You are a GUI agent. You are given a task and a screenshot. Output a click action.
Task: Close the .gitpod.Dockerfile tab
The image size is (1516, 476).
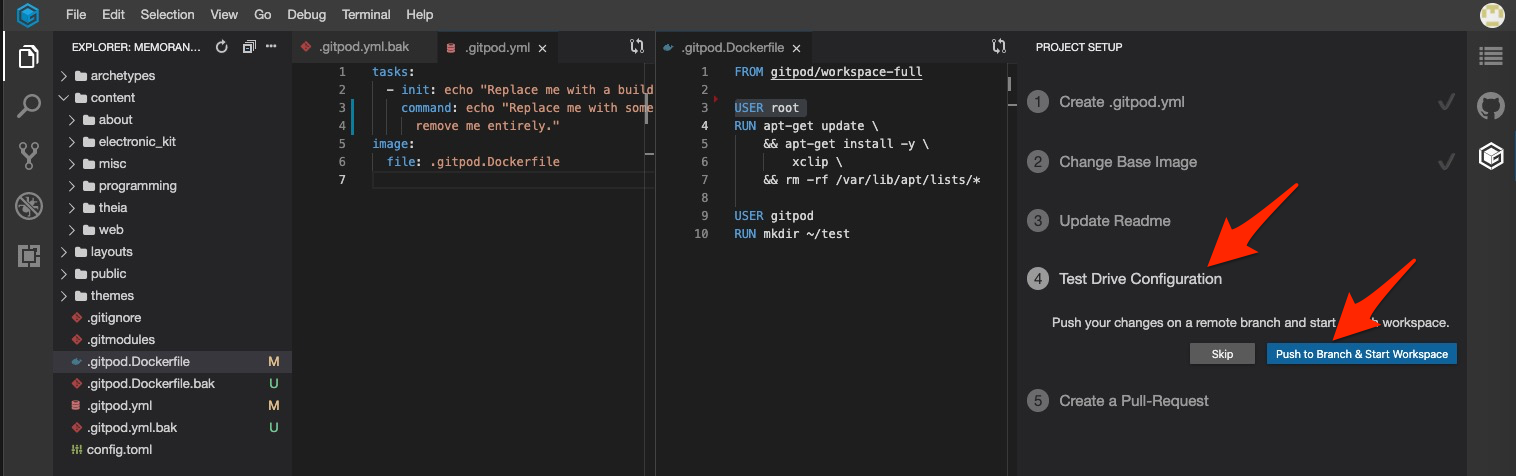pyautogui.click(x=795, y=47)
